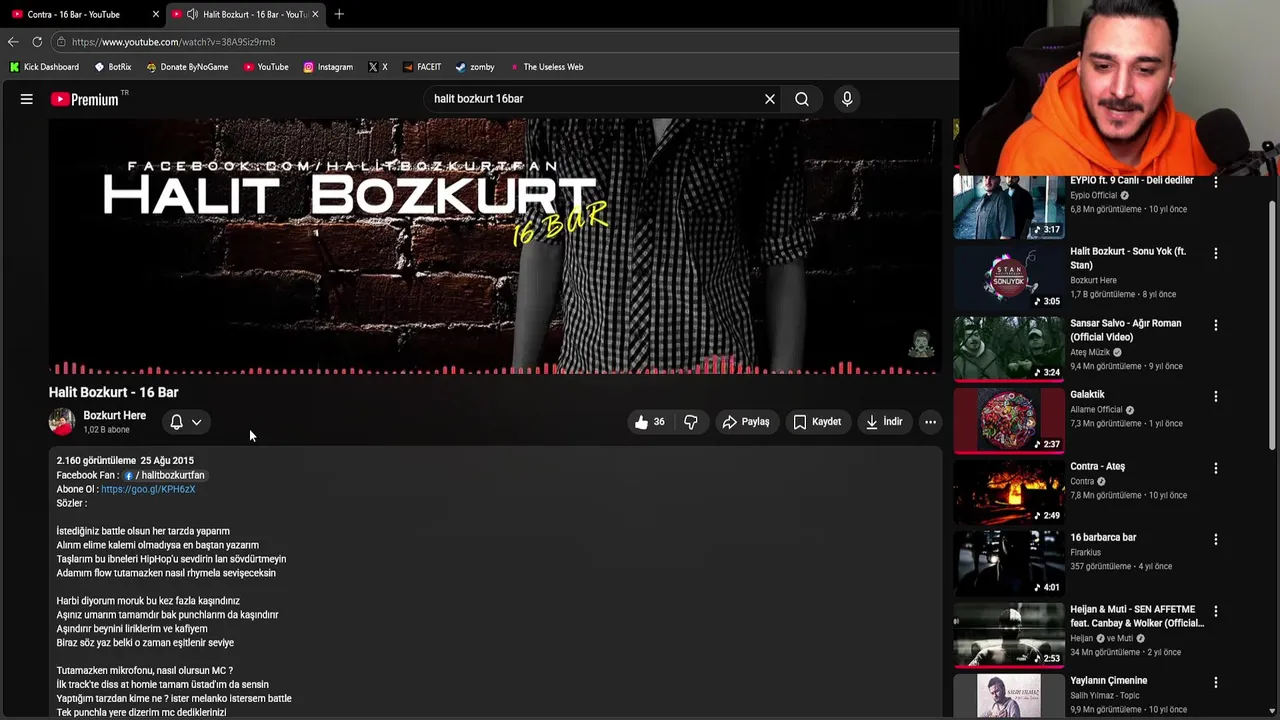The height and width of the screenshot is (720, 1280).
Task: Open the Allame Official channel name
Action: coord(1096,409)
